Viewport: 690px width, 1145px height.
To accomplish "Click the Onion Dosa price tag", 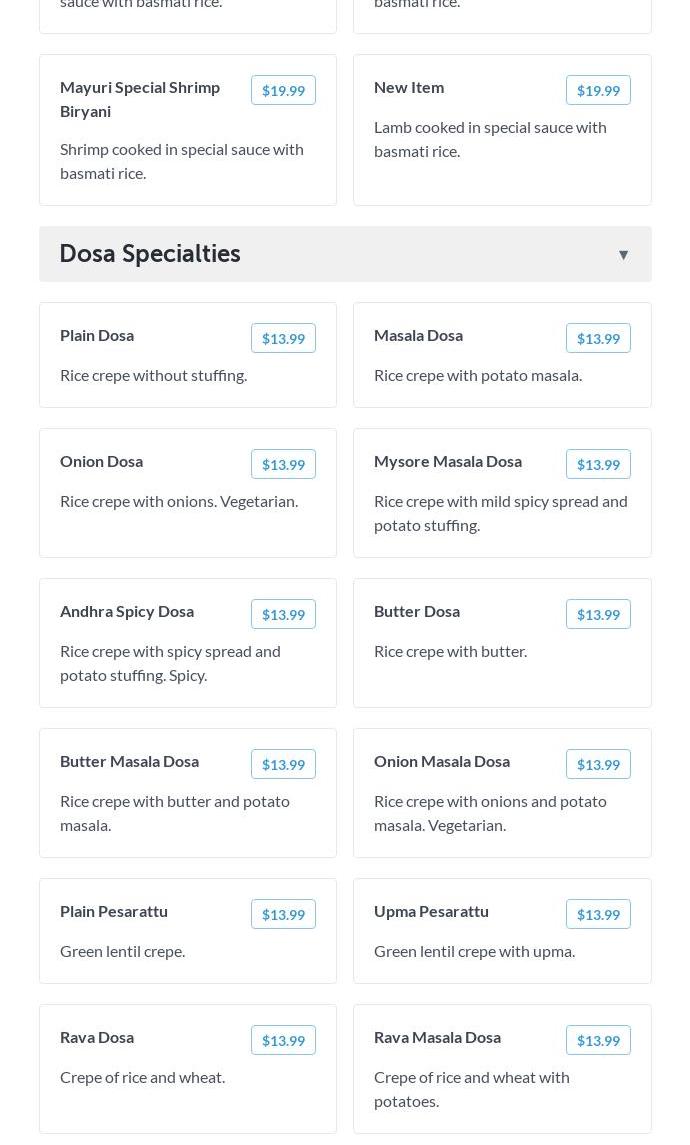I will (x=283, y=464).
